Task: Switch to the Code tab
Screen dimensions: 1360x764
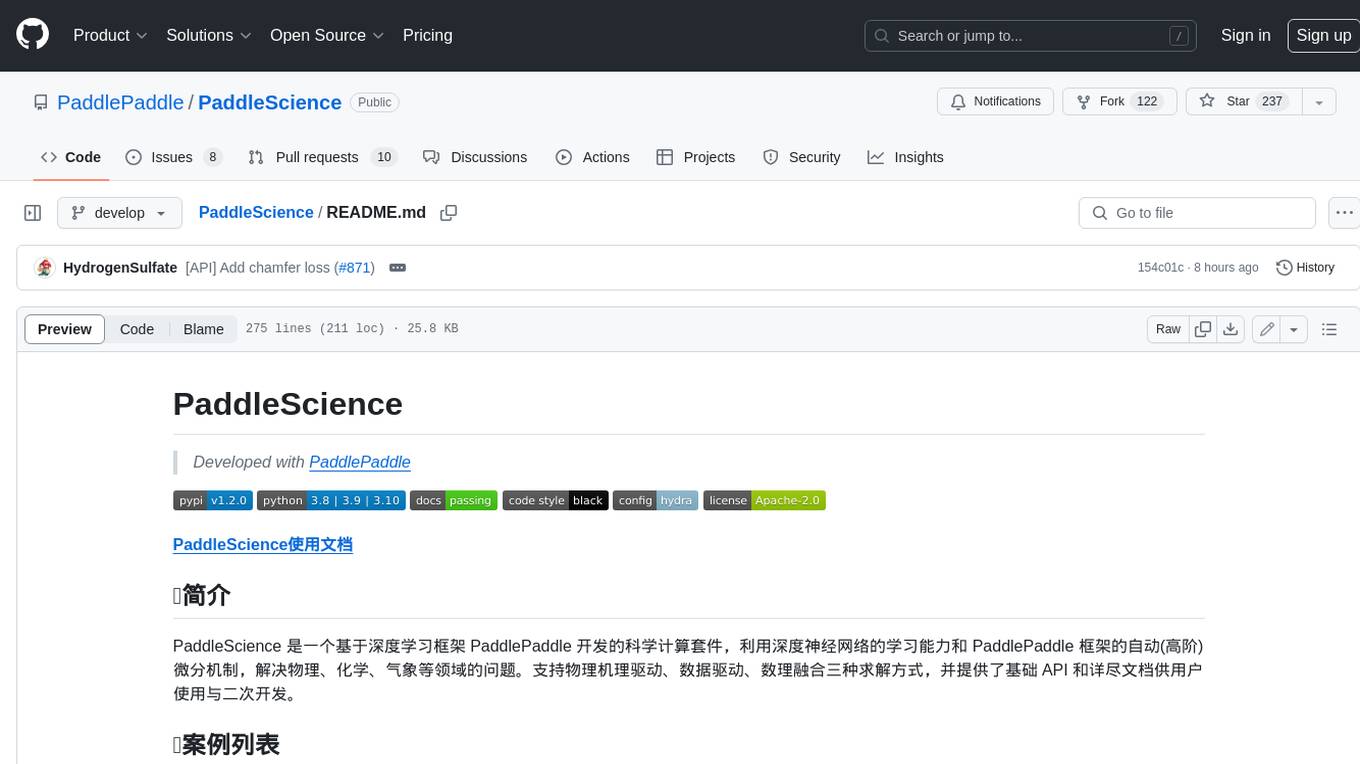Action: [x=70, y=157]
